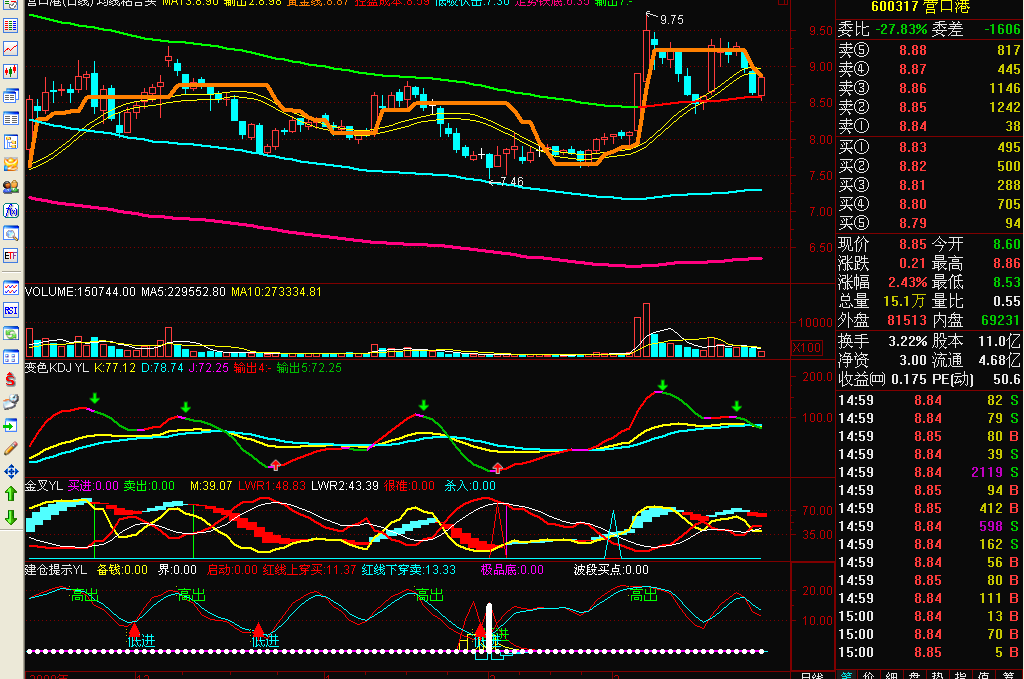Image resolution: width=1024 pixels, height=679 pixels.
Task: Click the 变色KDJ YL indicator label
Action: [57, 368]
